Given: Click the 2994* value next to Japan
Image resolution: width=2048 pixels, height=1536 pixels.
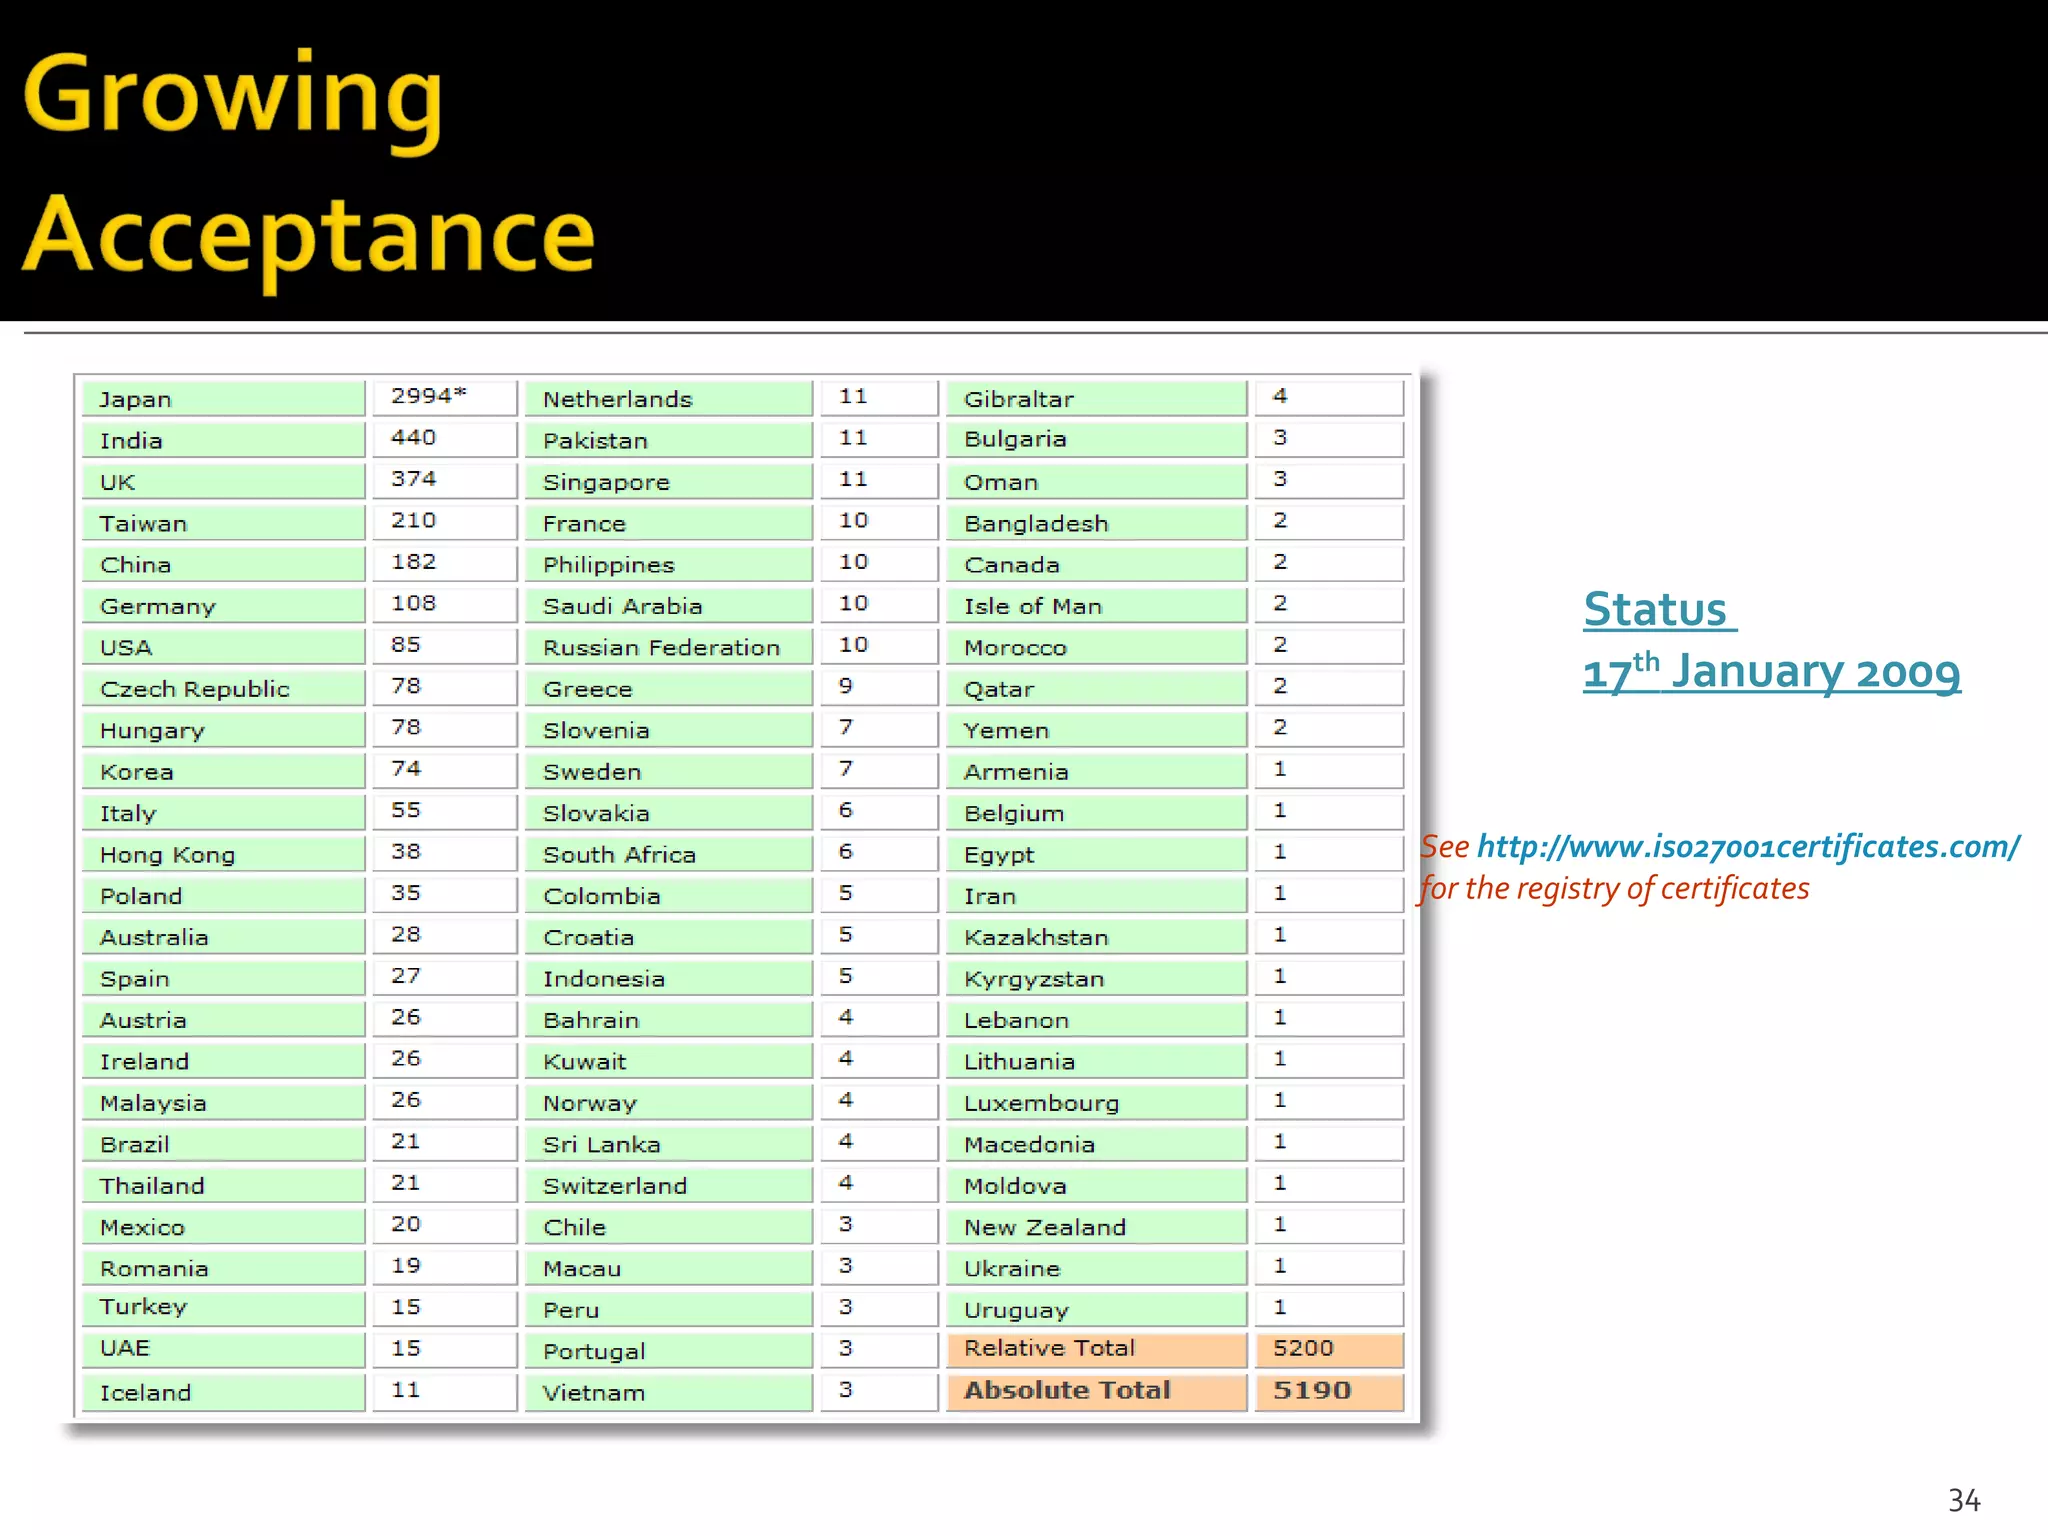Looking at the screenshot, I should pyautogui.click(x=443, y=397).
